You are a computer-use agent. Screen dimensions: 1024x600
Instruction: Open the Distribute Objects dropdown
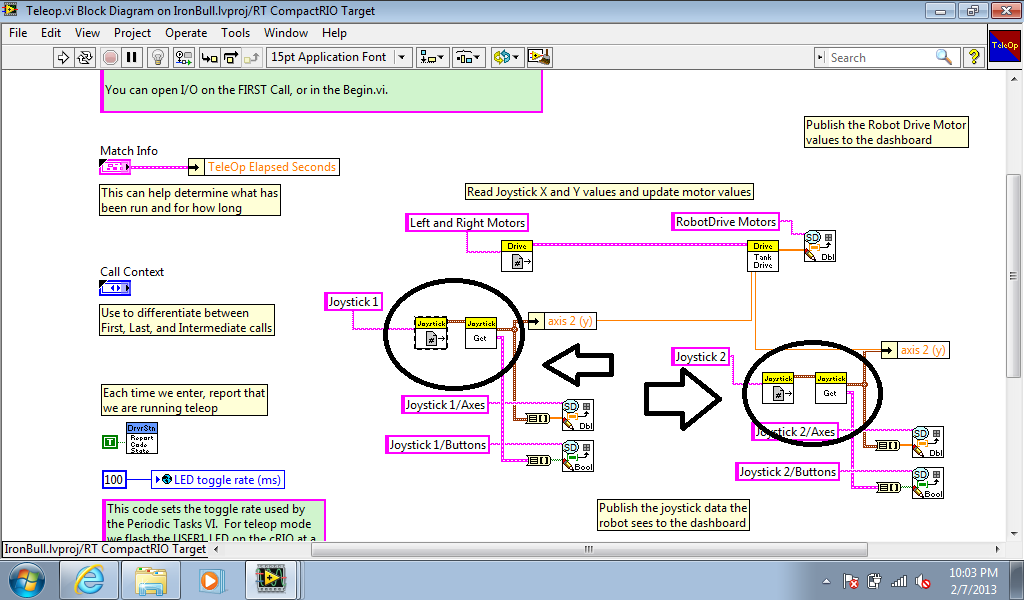[x=468, y=57]
